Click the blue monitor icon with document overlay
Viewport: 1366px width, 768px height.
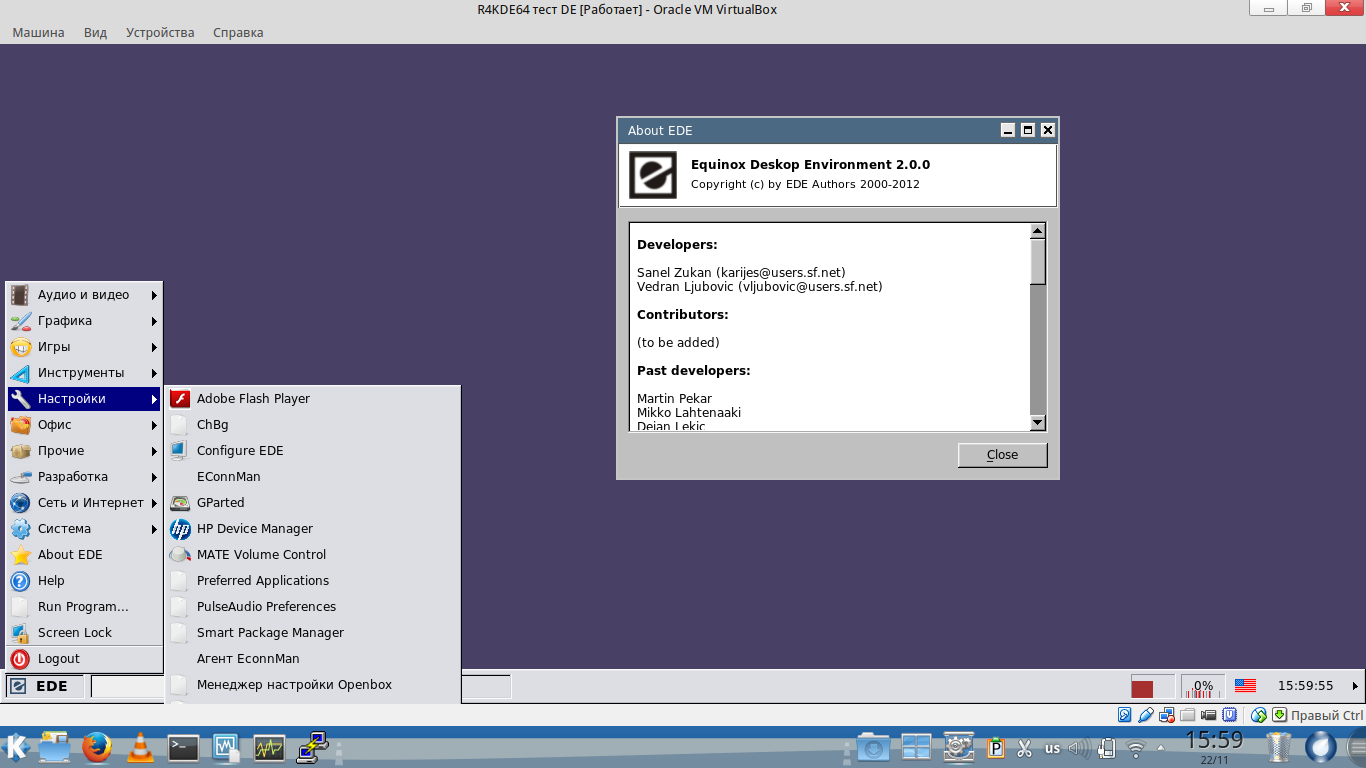[x=226, y=747]
